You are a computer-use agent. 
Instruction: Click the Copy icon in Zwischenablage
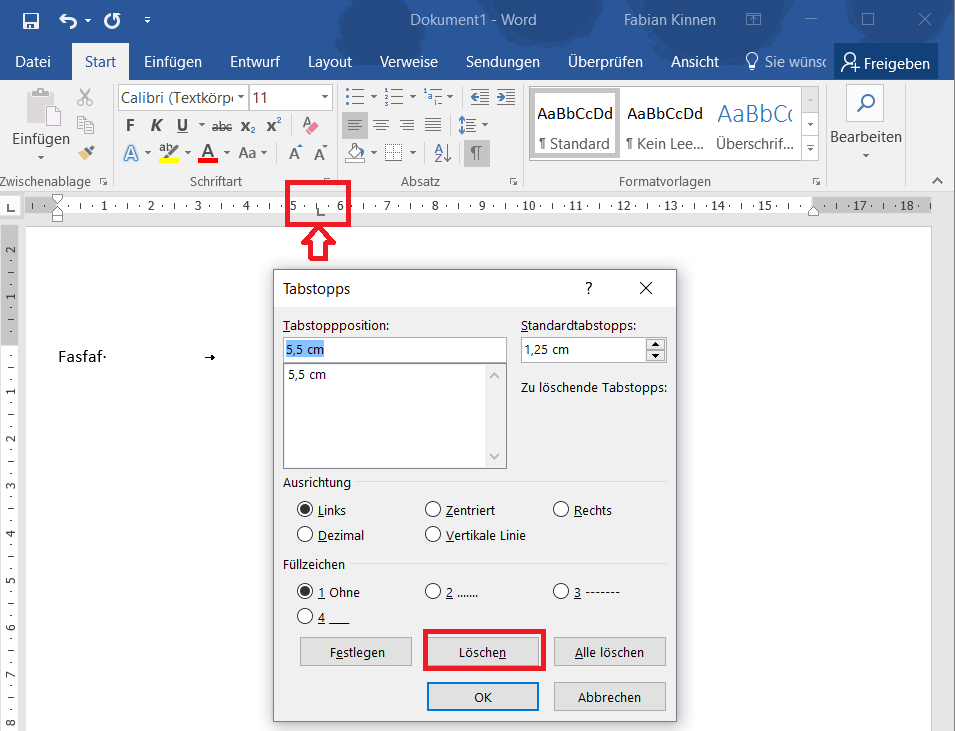85,125
